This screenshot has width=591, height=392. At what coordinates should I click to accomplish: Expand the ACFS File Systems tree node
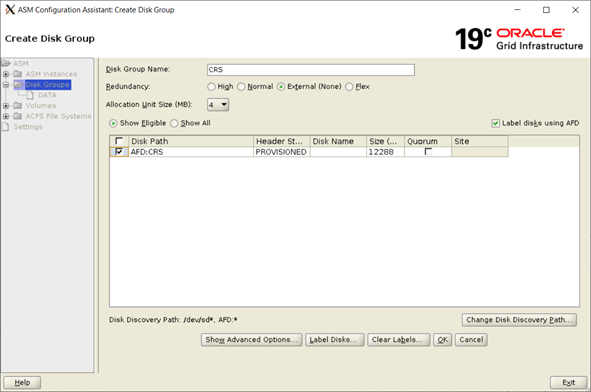(x=6, y=116)
